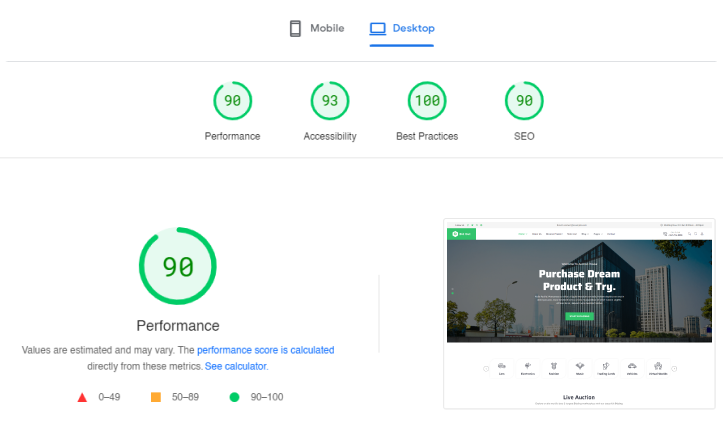Viewport: 723px width, 437px height.
Task: Open the website screenshot thumbnail
Action: tap(579, 314)
